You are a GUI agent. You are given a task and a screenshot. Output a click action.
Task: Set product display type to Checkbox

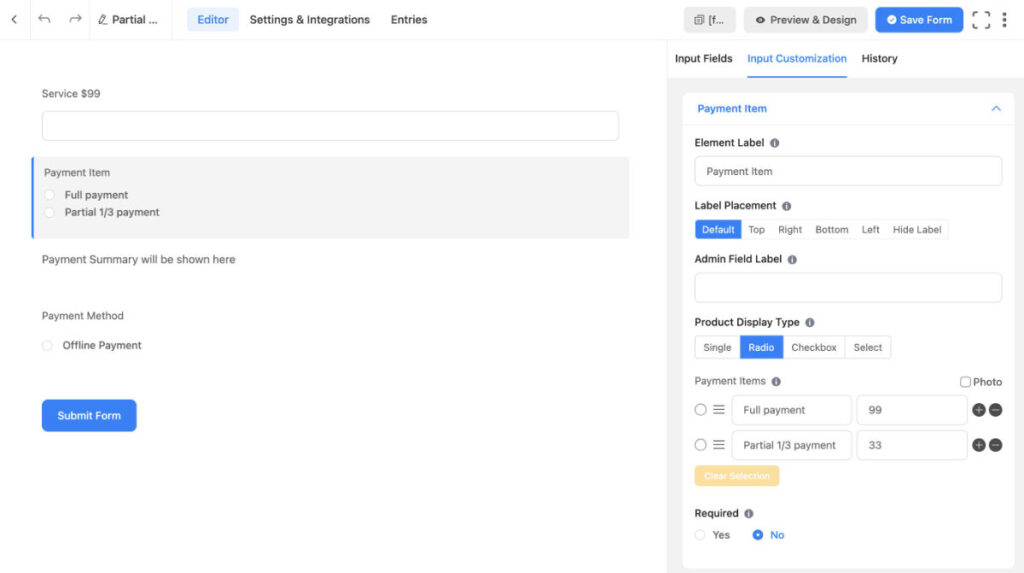tap(814, 348)
